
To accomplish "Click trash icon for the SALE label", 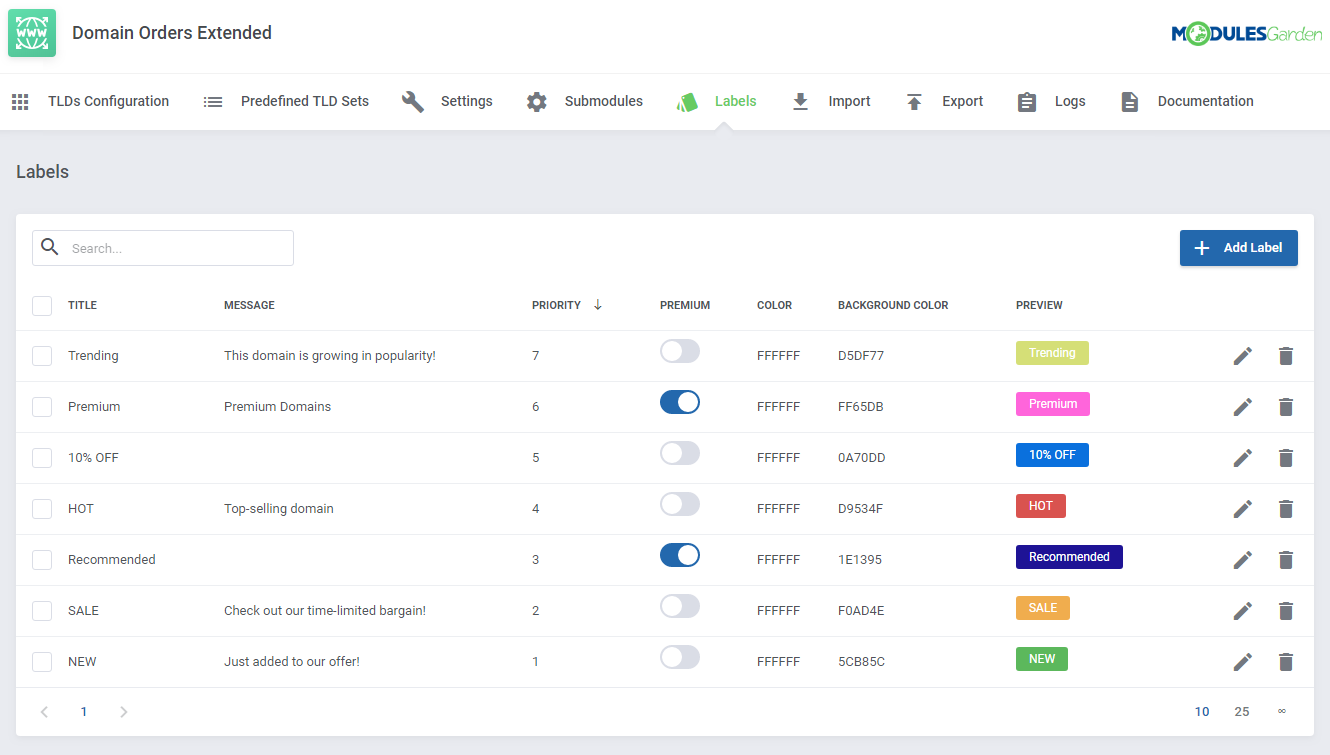I will point(1286,611).
